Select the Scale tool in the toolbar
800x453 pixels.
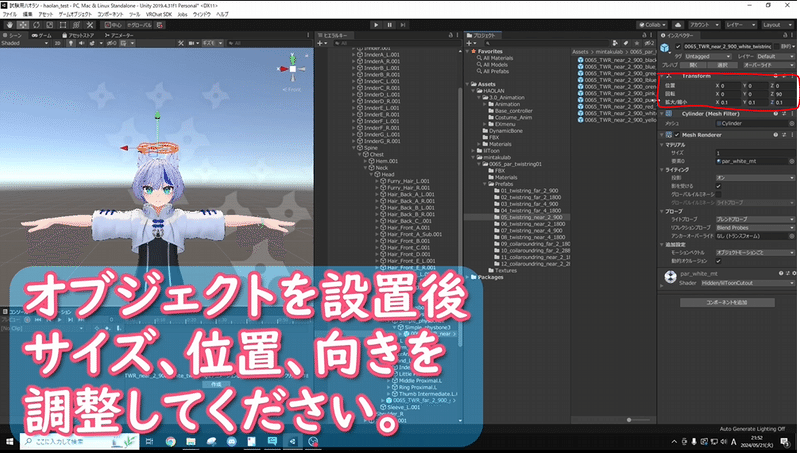point(49,24)
